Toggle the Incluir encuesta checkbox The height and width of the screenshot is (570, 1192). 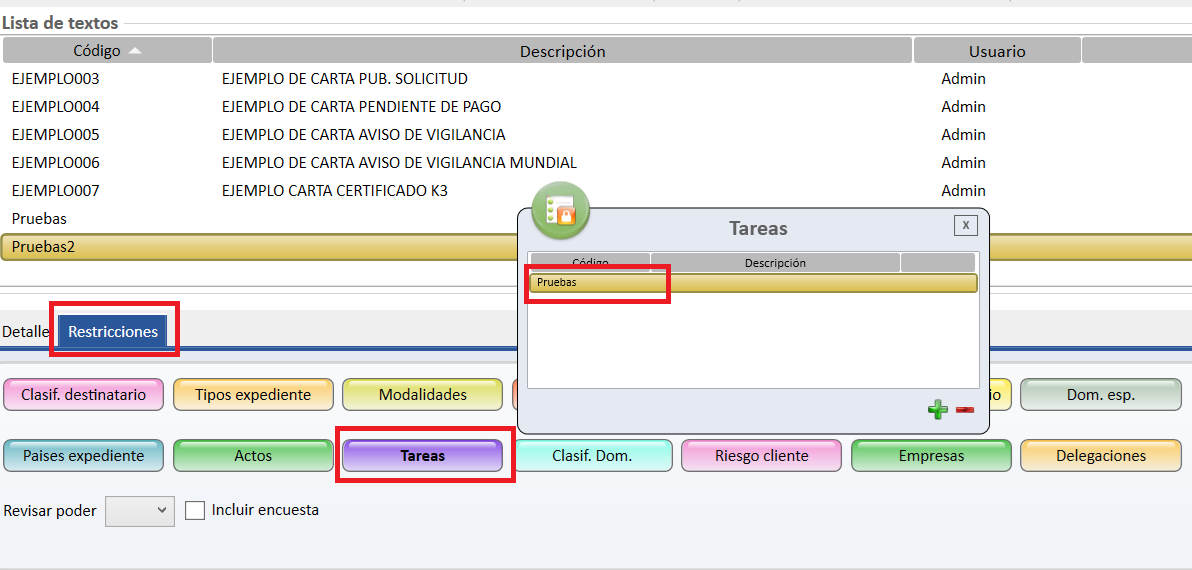pyautogui.click(x=195, y=510)
